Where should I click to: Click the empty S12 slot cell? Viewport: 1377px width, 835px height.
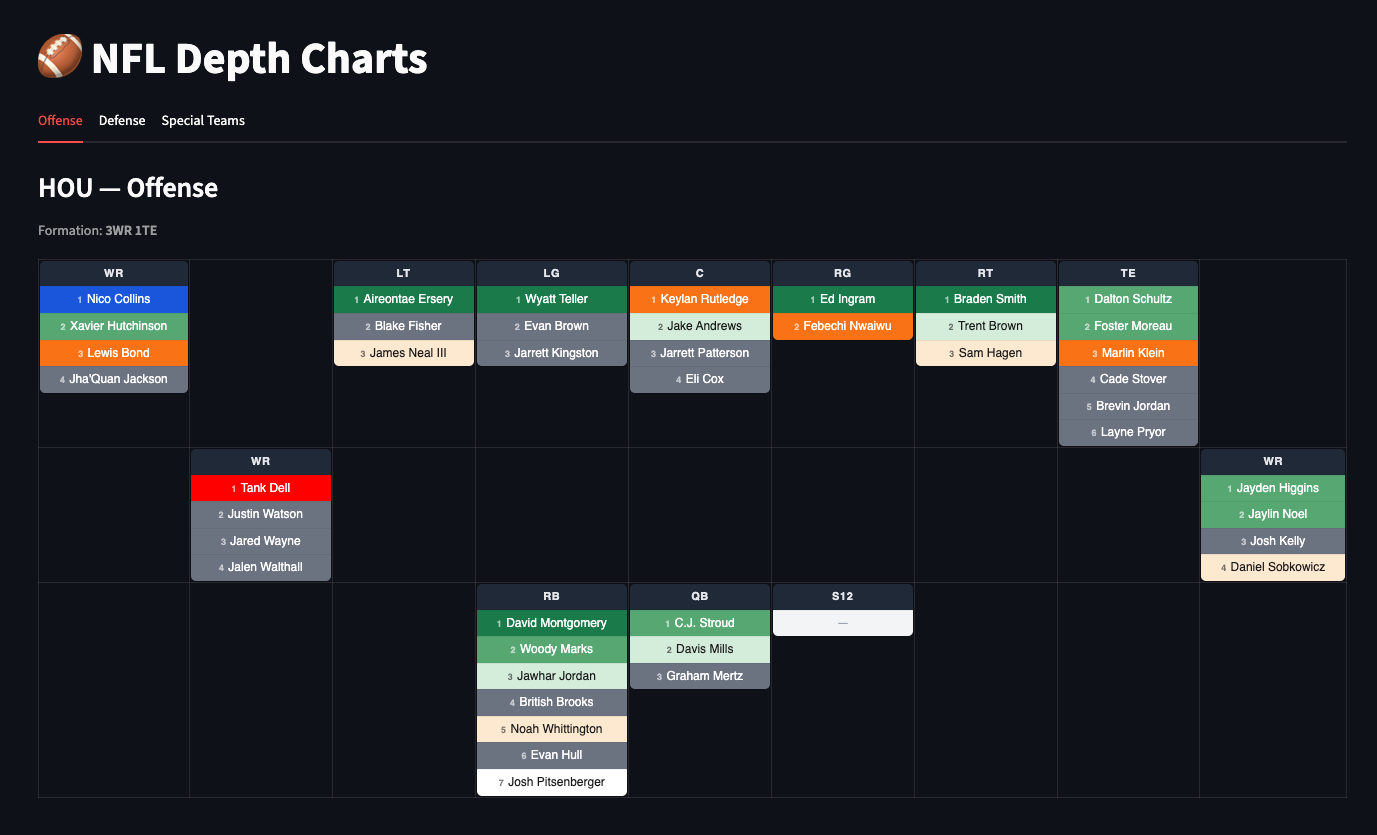coord(843,623)
